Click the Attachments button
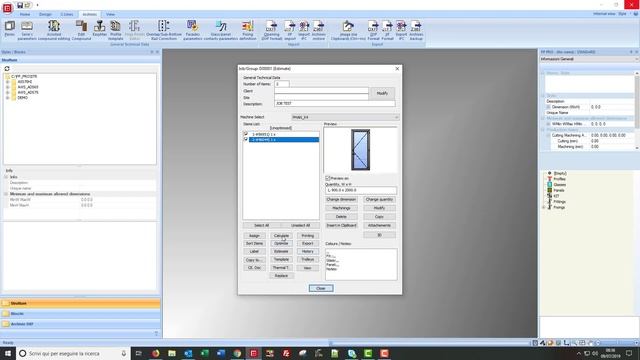Image resolution: width=640 pixels, height=360 pixels. [x=379, y=225]
